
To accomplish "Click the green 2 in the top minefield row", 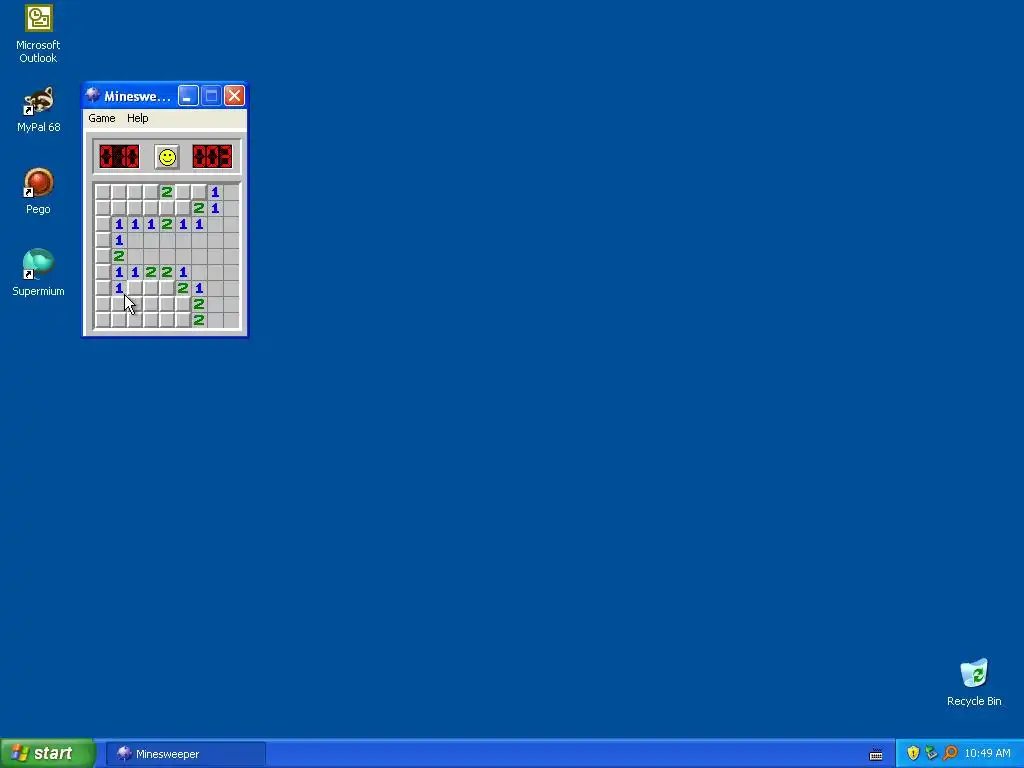I will pyautogui.click(x=167, y=192).
